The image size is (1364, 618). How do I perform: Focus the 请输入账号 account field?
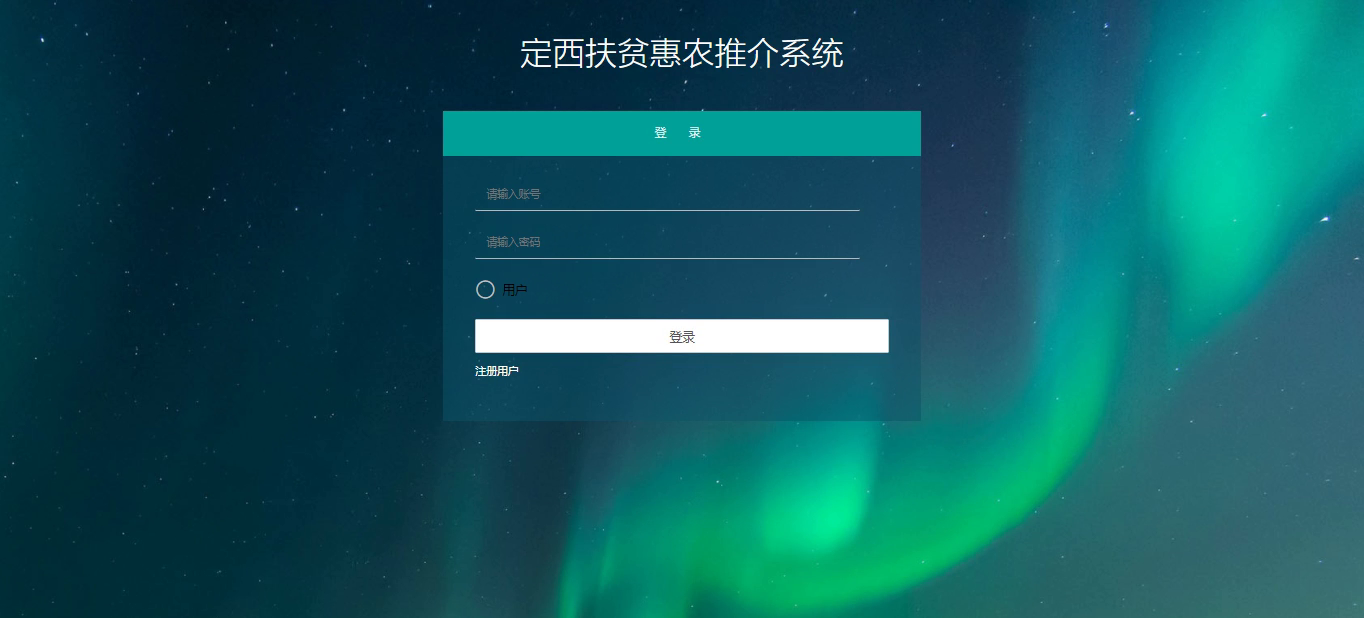coord(667,194)
